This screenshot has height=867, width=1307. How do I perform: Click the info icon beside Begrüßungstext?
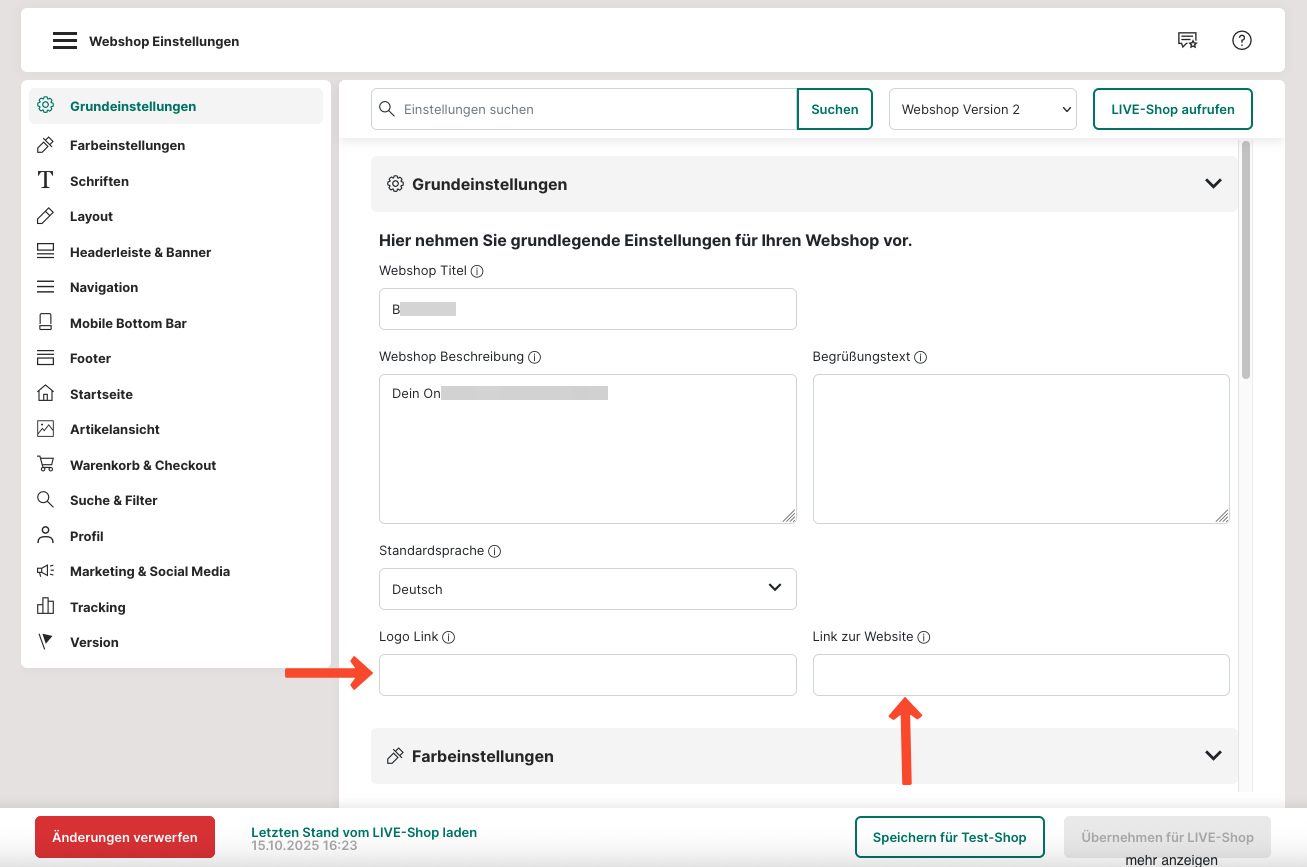pyautogui.click(x=921, y=357)
